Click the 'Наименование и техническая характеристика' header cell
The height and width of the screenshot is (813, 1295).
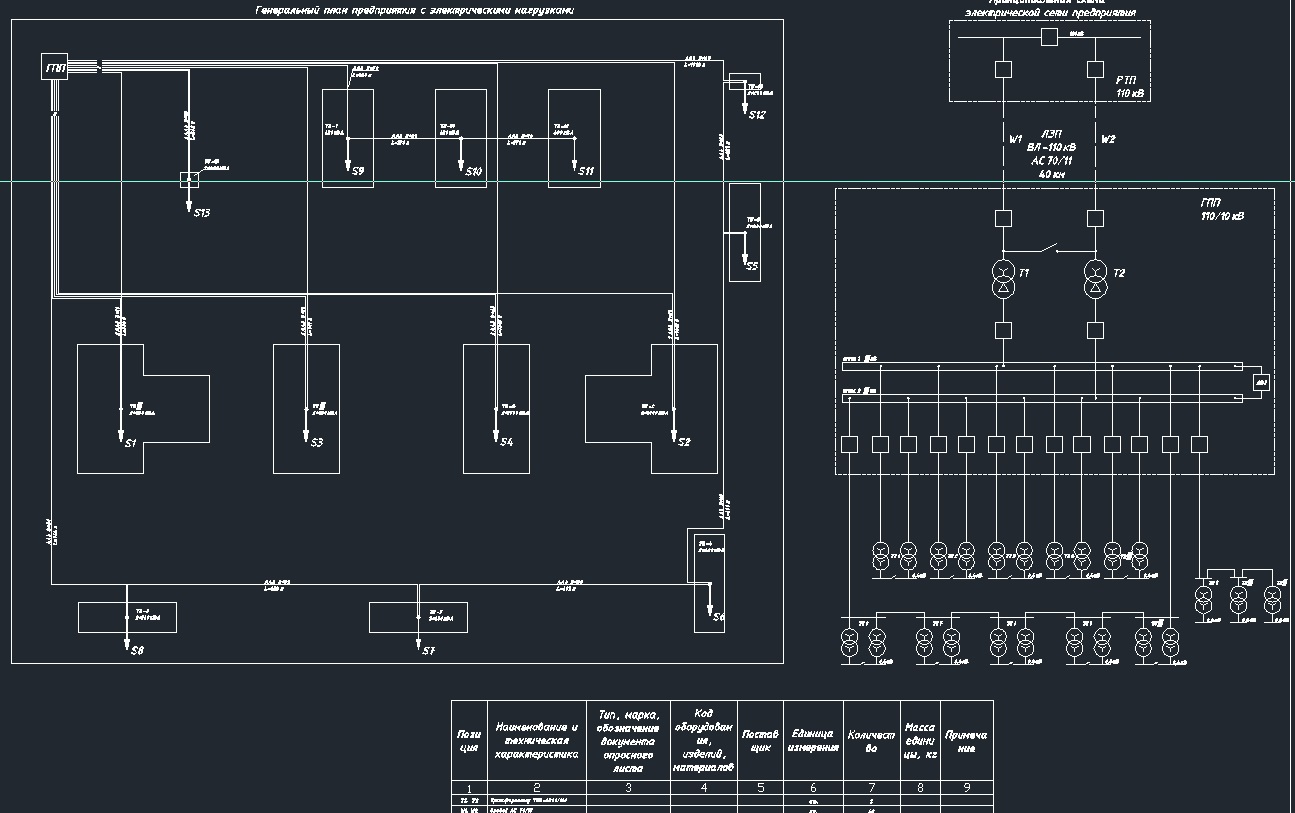pyautogui.click(x=536, y=741)
